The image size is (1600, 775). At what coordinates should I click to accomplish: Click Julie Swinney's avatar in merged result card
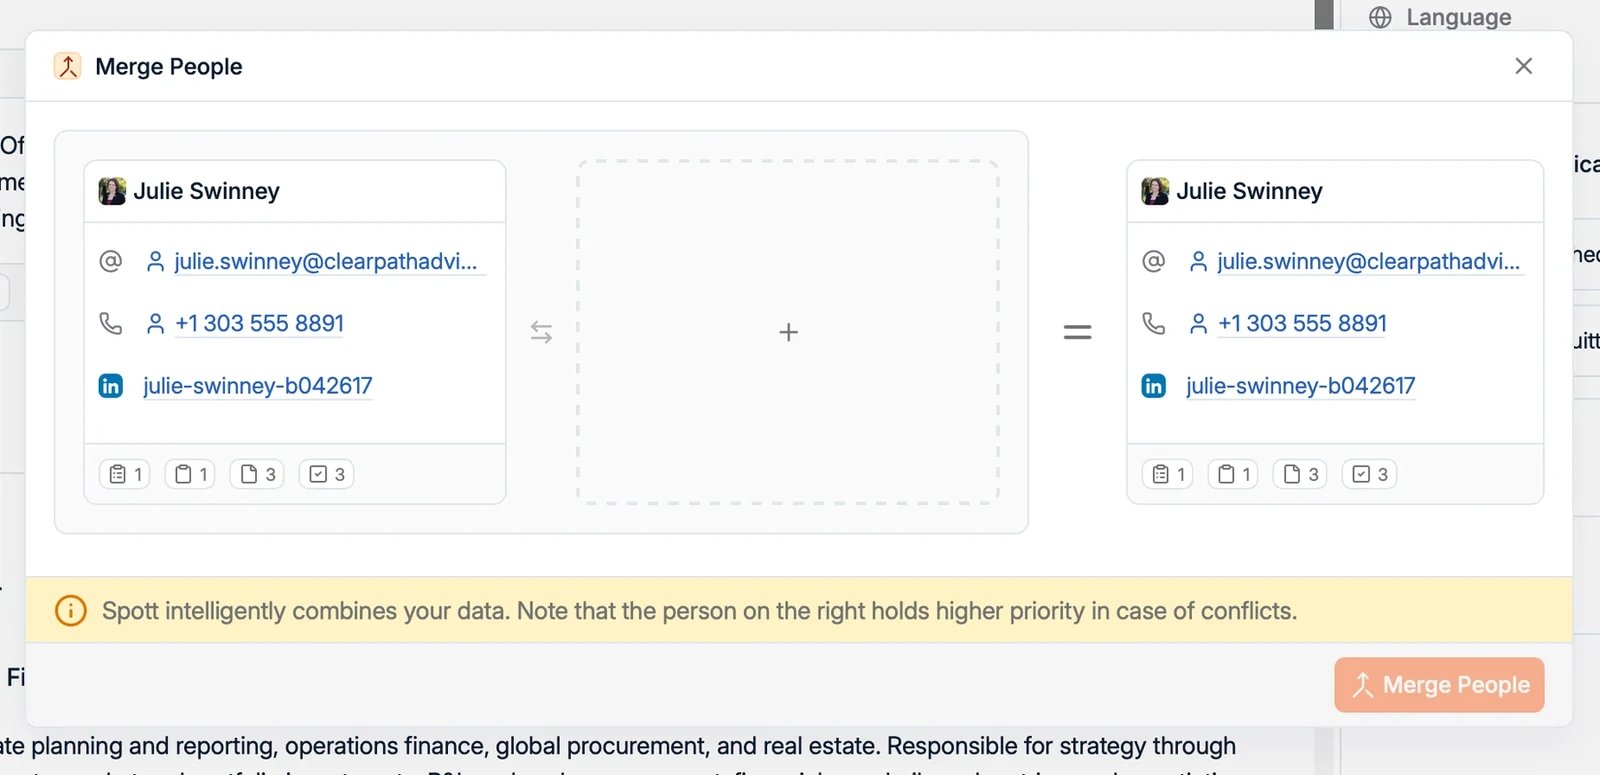point(1155,191)
